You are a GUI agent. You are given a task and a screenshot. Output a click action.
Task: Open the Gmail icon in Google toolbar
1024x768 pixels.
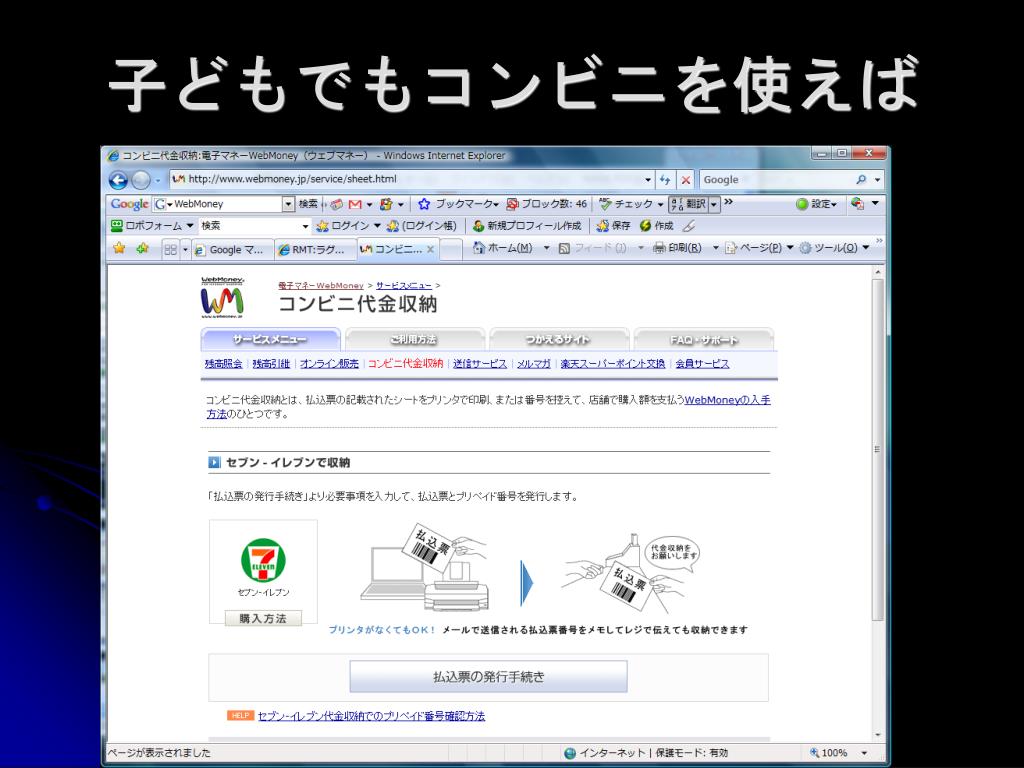(355, 204)
